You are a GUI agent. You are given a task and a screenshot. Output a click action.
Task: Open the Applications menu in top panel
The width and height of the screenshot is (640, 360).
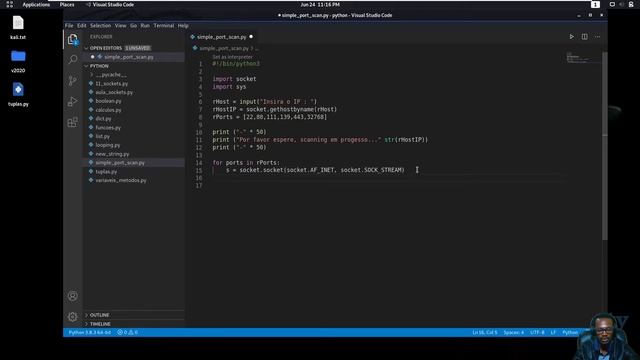coord(36,4)
